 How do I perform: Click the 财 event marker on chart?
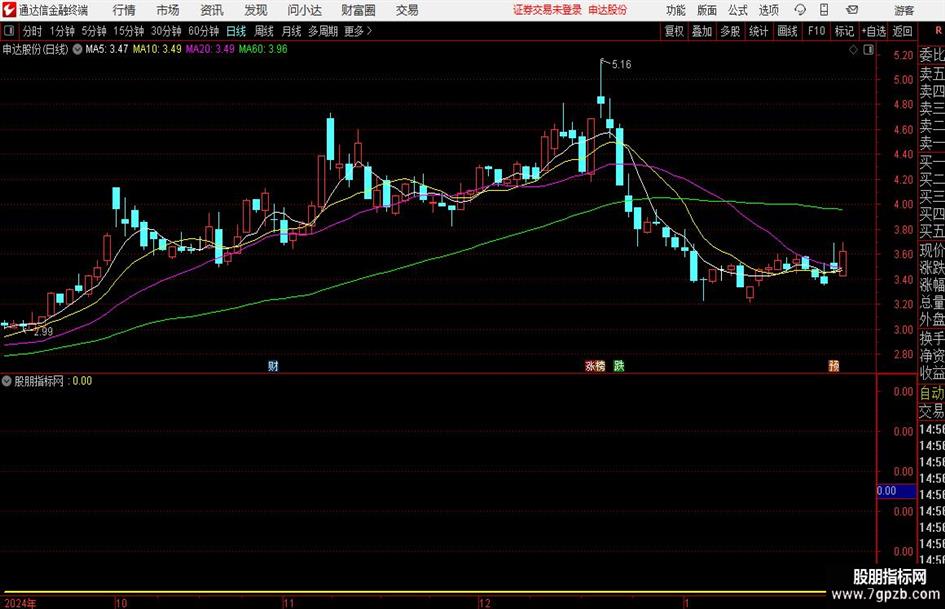click(x=273, y=366)
